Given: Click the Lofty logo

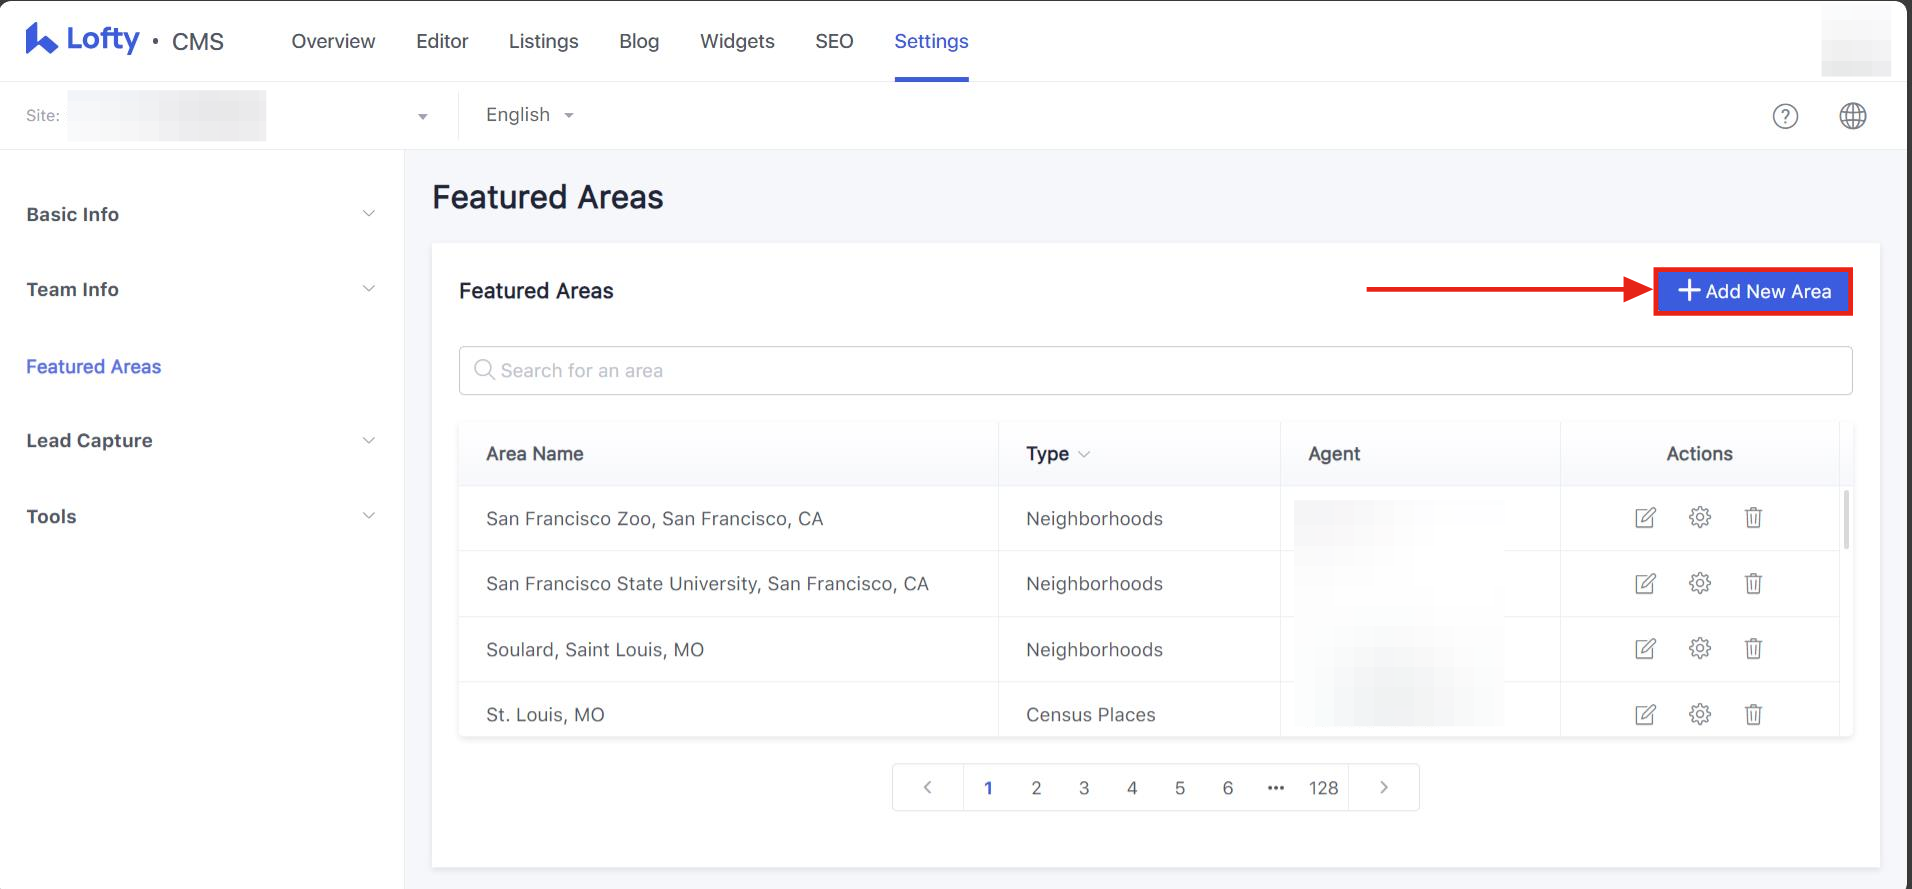Looking at the screenshot, I should (x=83, y=40).
